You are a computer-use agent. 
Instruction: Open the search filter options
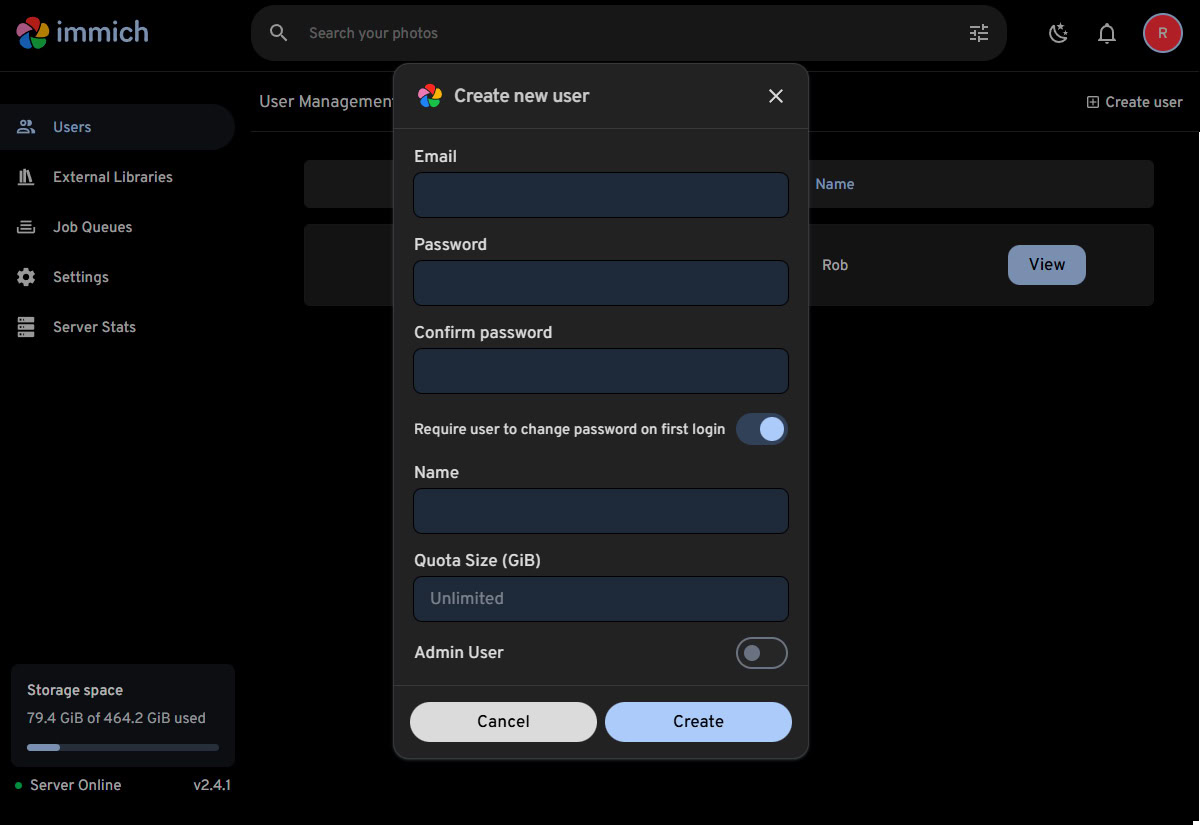[978, 32]
